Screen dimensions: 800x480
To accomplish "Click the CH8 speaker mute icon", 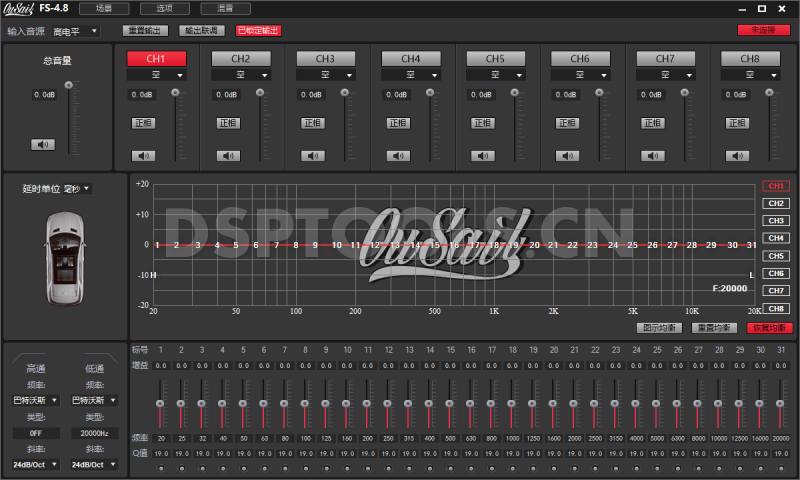I will pyautogui.click(x=738, y=155).
